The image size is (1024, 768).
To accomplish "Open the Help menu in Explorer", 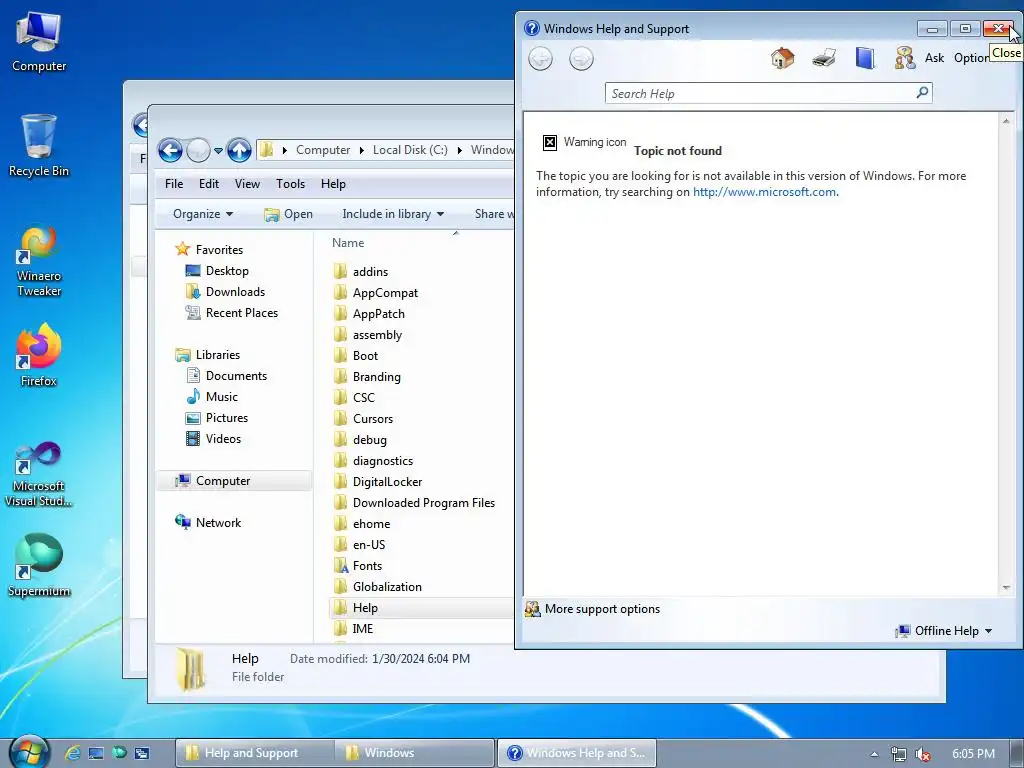I will pyautogui.click(x=333, y=184).
